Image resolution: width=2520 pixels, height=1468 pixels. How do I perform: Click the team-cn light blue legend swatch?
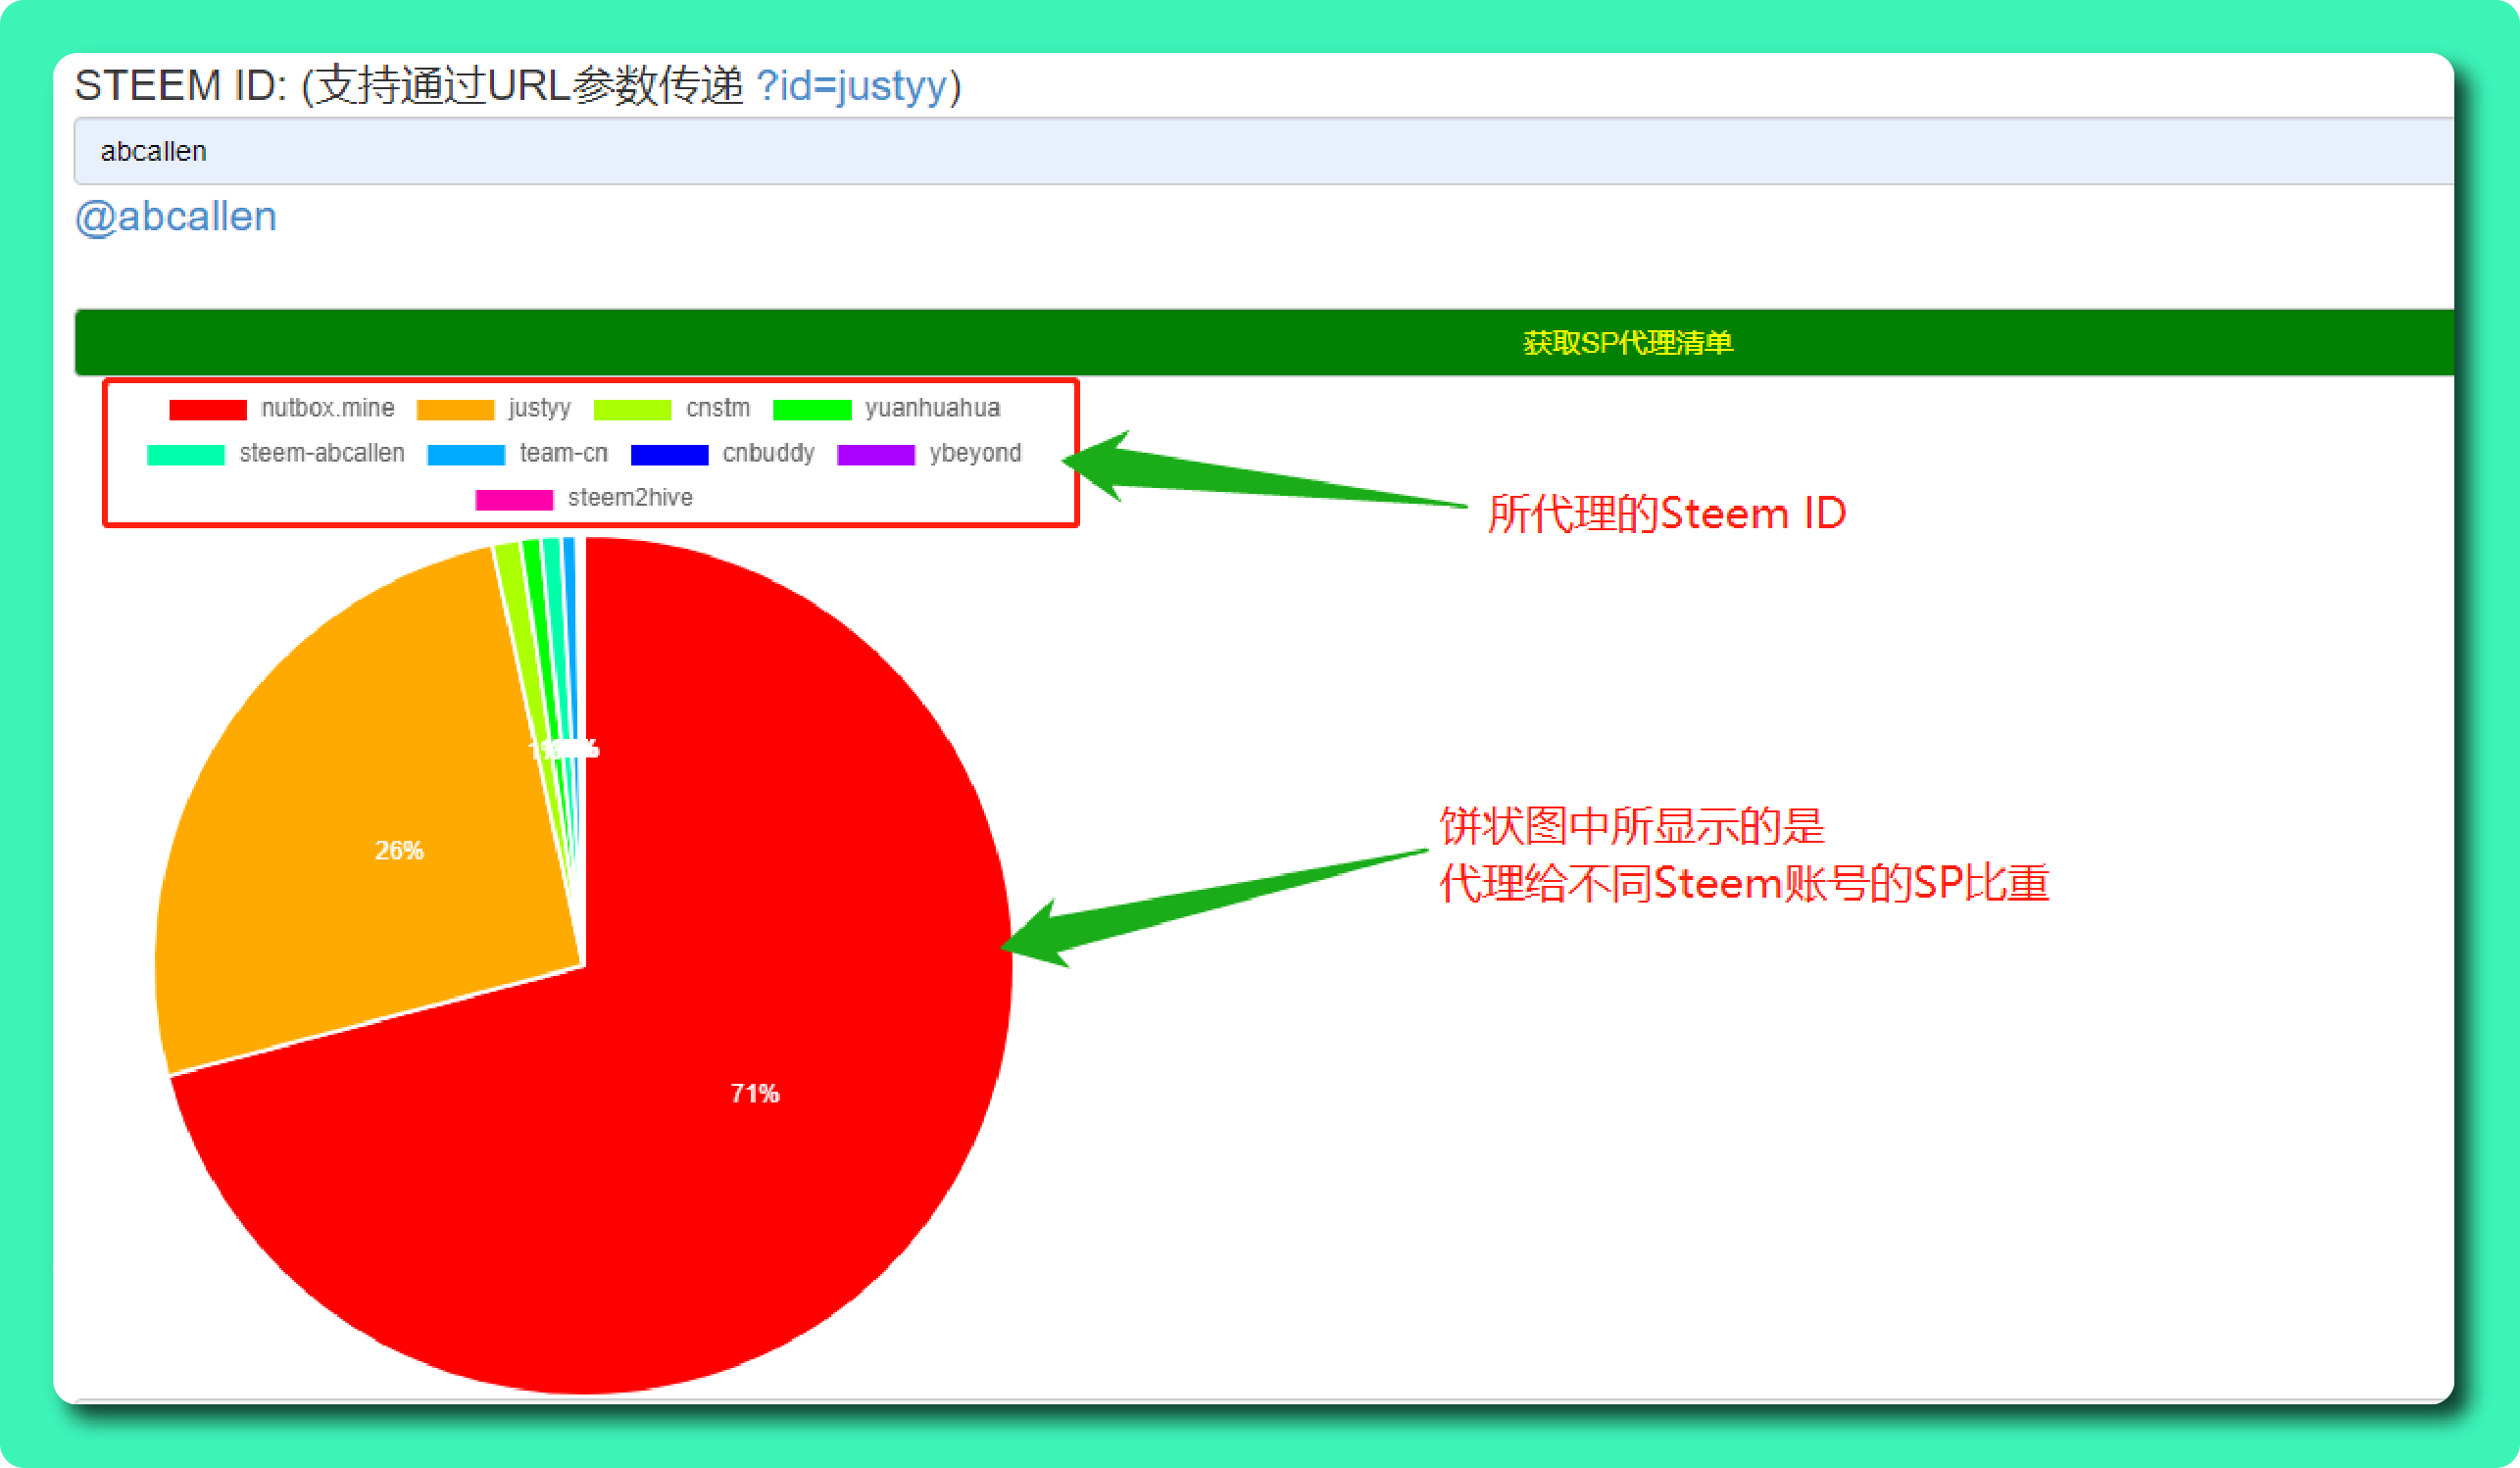[x=466, y=455]
